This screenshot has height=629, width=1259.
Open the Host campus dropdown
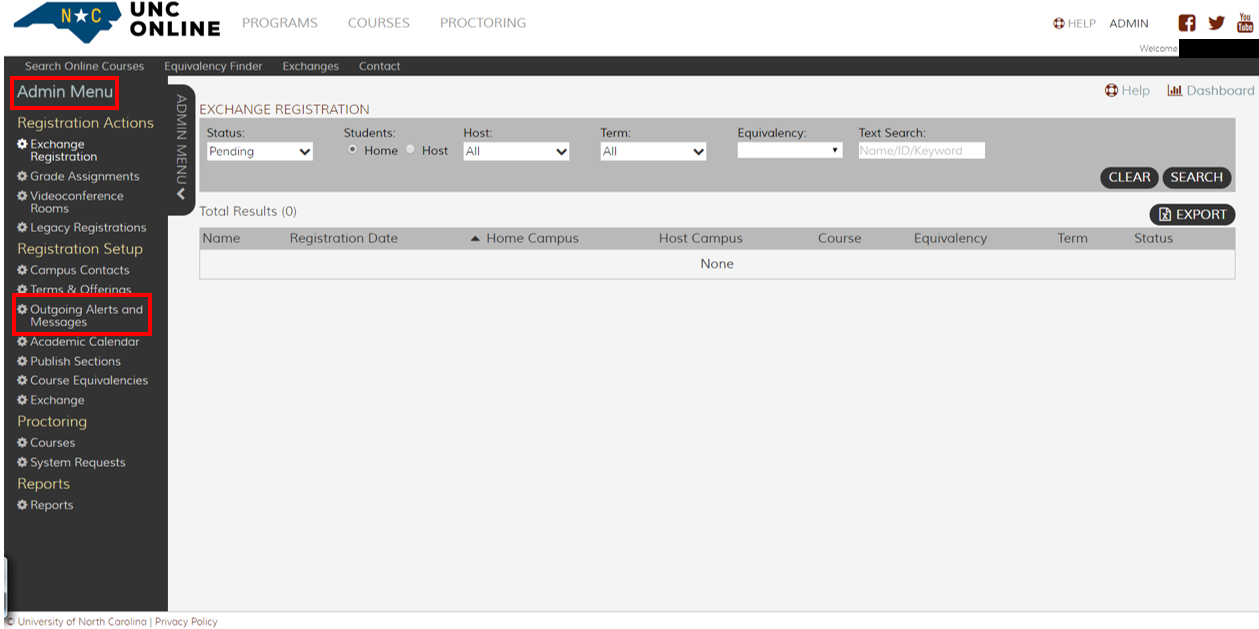[x=516, y=152]
